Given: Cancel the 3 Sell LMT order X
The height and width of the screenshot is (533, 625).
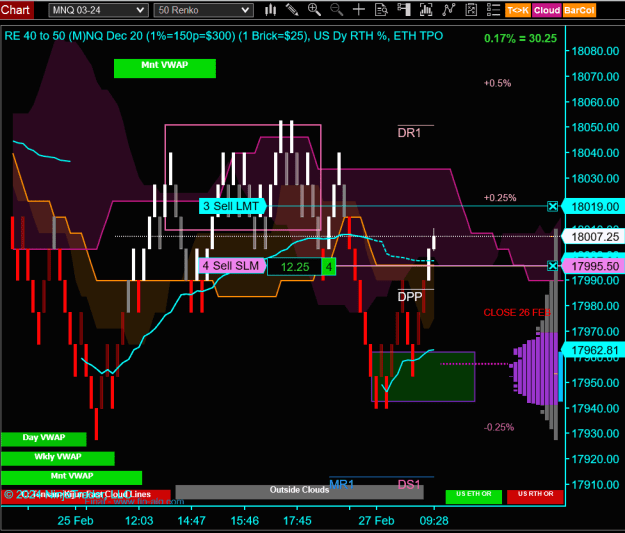Looking at the screenshot, I should pos(552,207).
